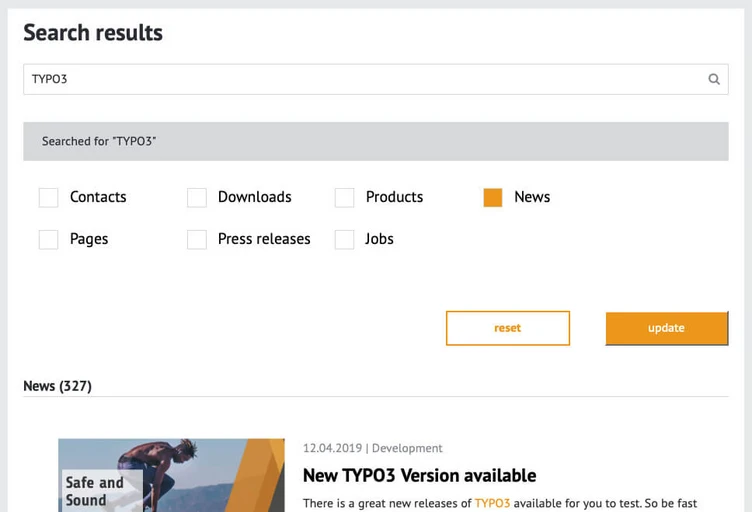Check the Press releases filter checkbox
Image resolution: width=752 pixels, height=512 pixels.
(197, 239)
